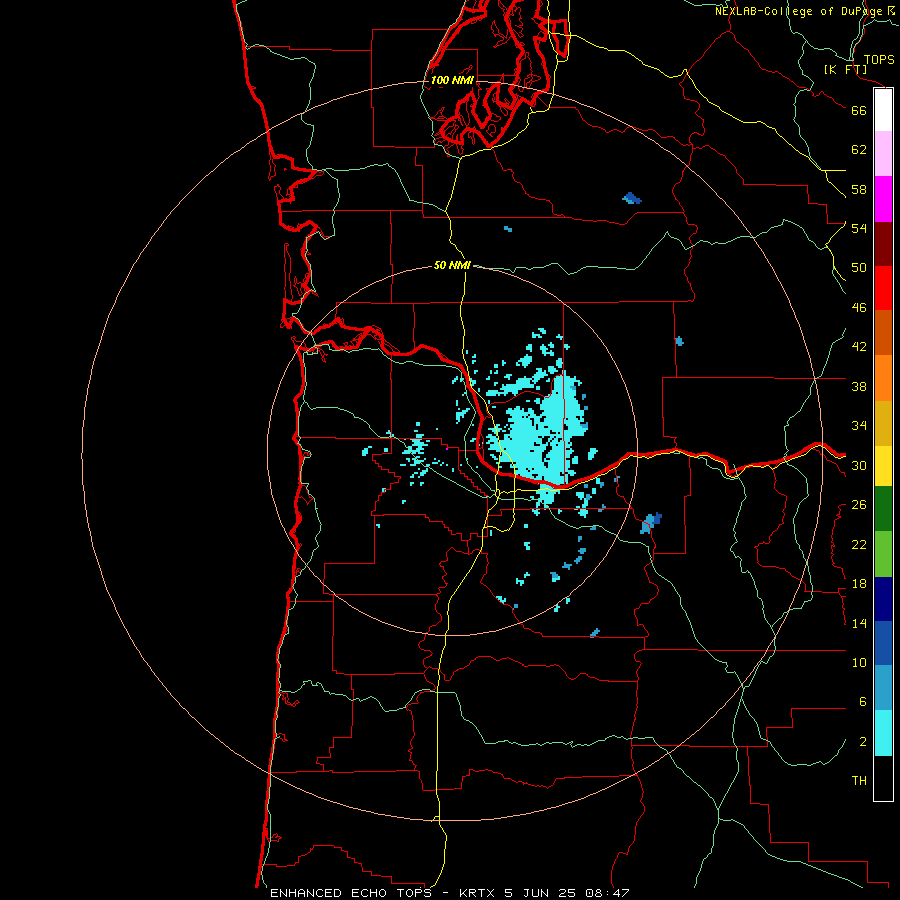Pick the cyan legend swatch near 2
The image size is (900, 900).
pos(883,733)
